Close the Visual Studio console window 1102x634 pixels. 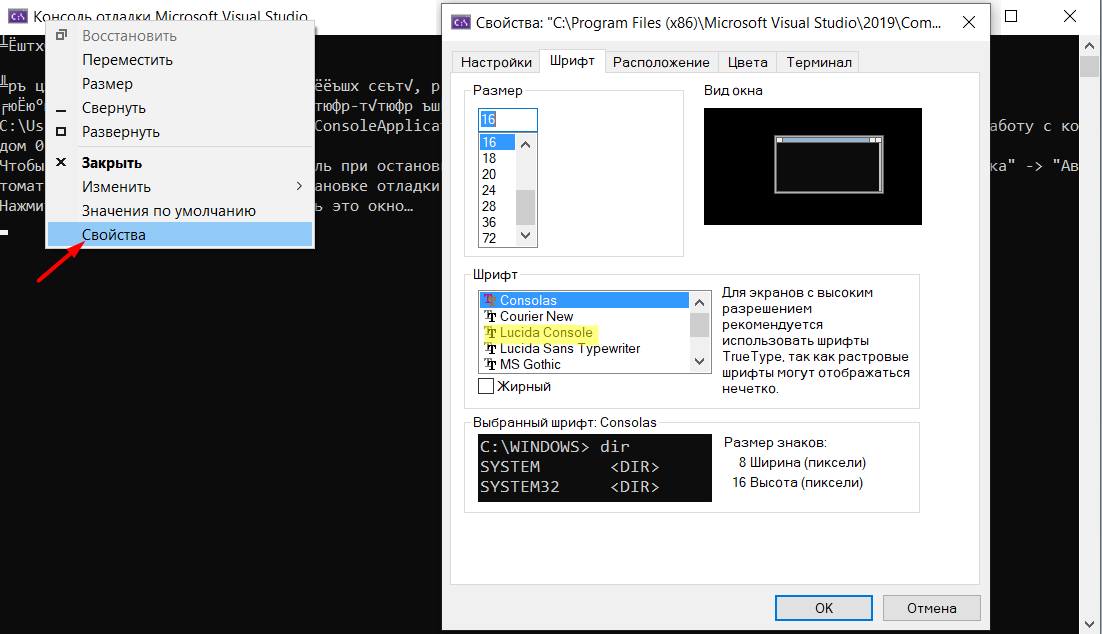[1070, 16]
